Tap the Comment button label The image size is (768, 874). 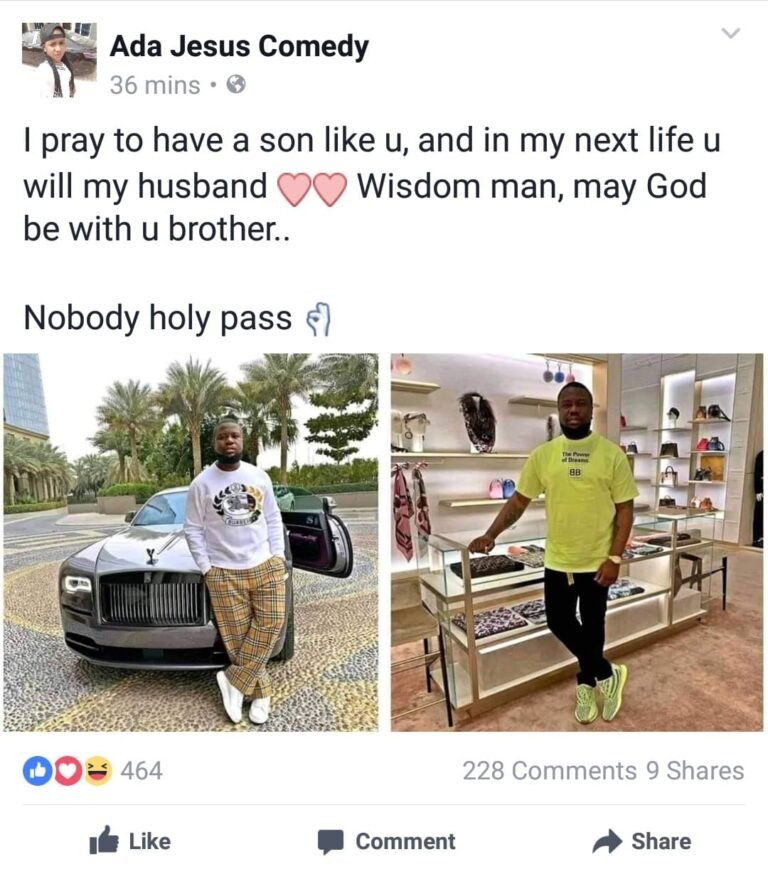pyautogui.click(x=405, y=841)
